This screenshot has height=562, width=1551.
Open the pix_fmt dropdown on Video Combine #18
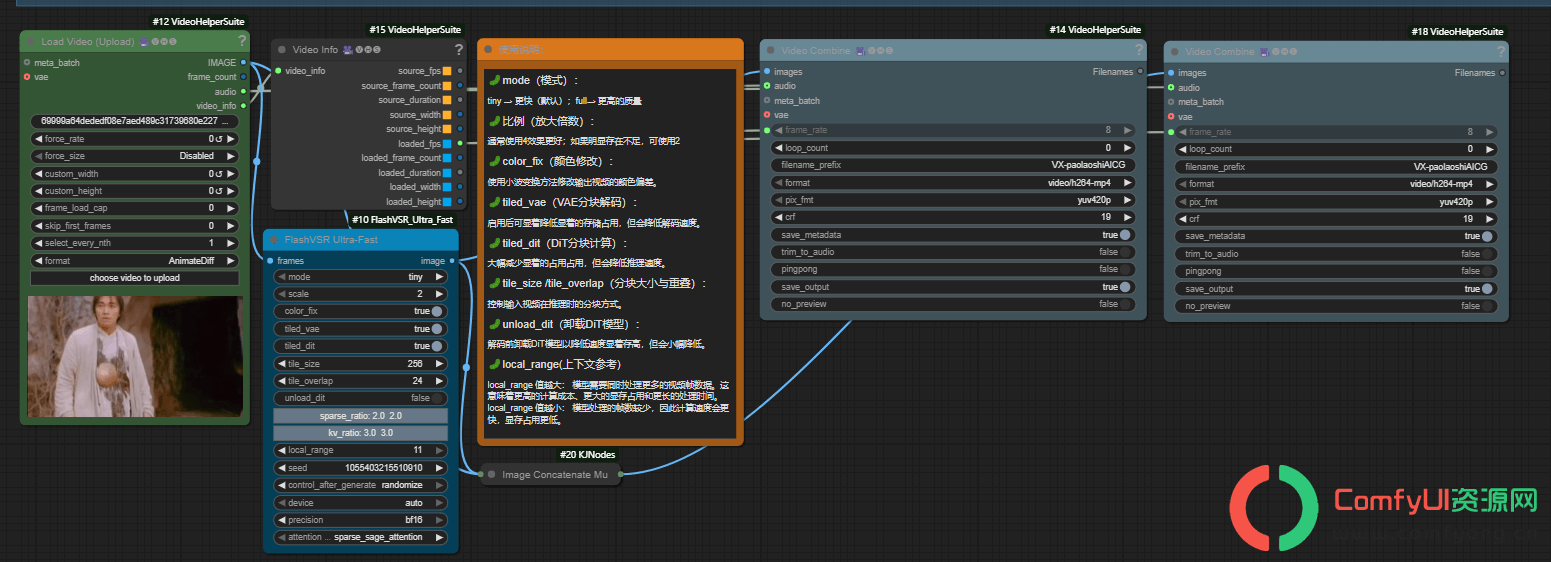[x=1336, y=201]
